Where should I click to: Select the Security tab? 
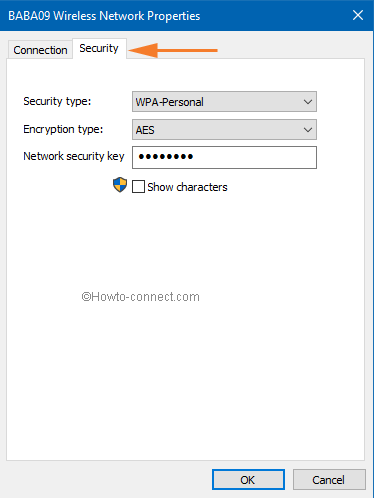pos(99,48)
